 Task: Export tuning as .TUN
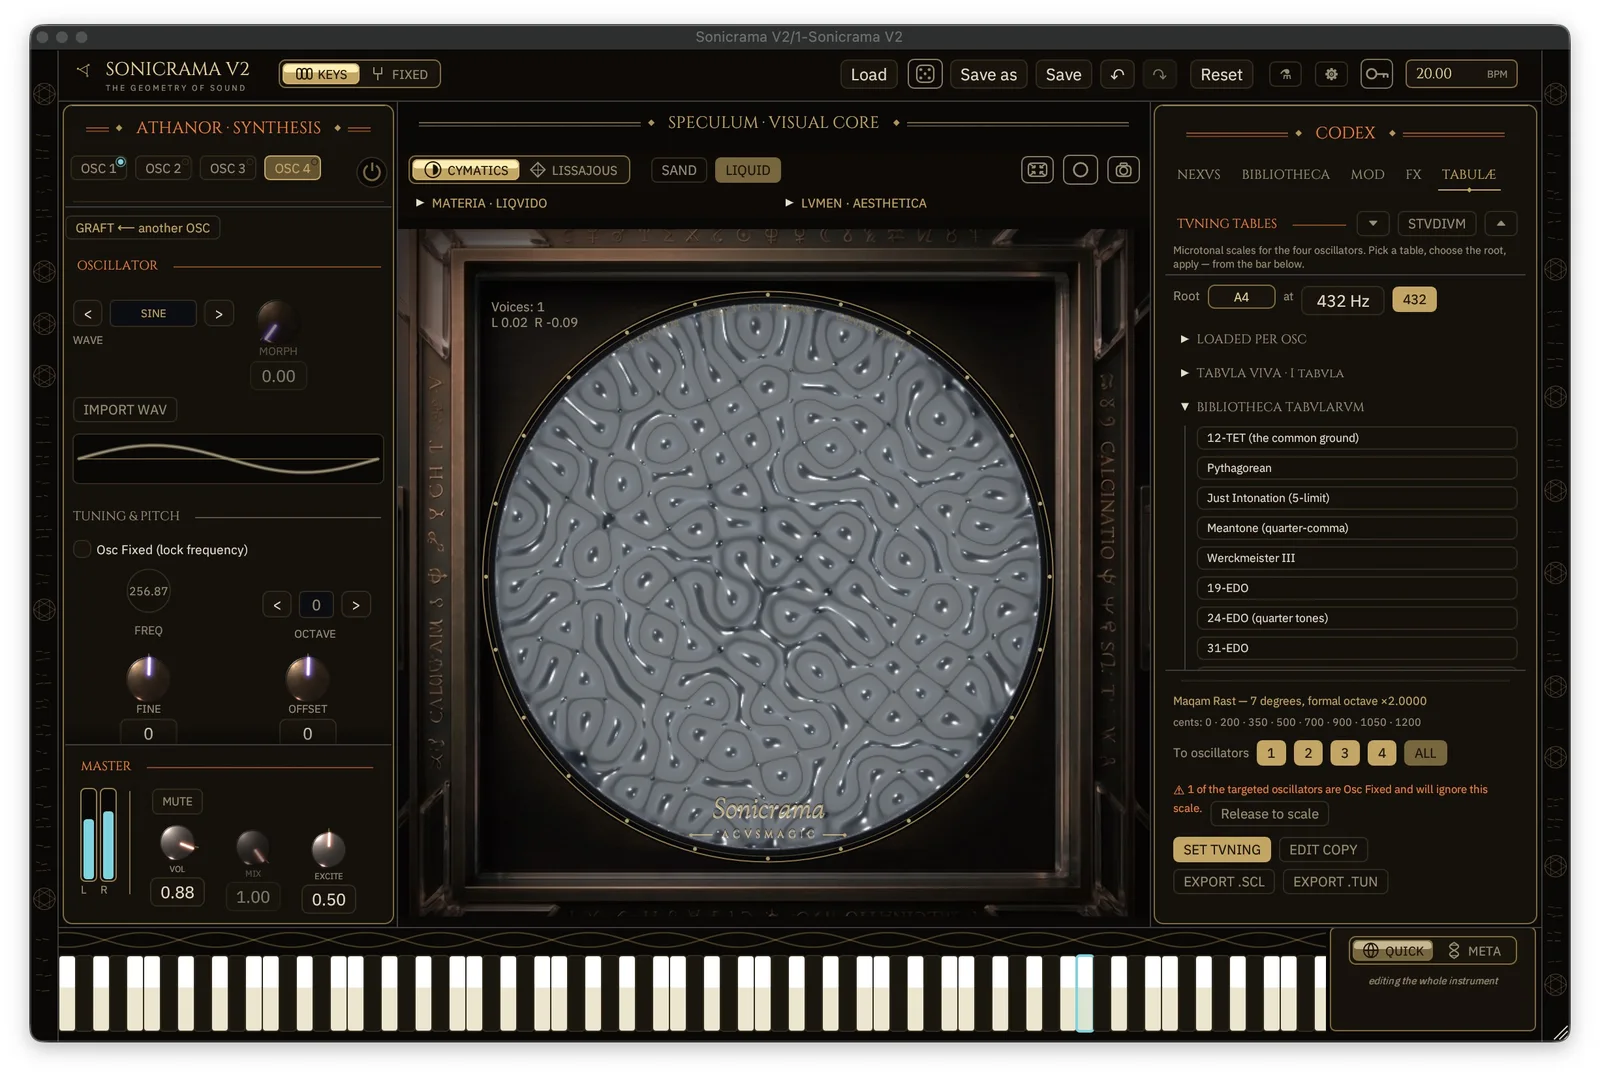[x=1335, y=882]
